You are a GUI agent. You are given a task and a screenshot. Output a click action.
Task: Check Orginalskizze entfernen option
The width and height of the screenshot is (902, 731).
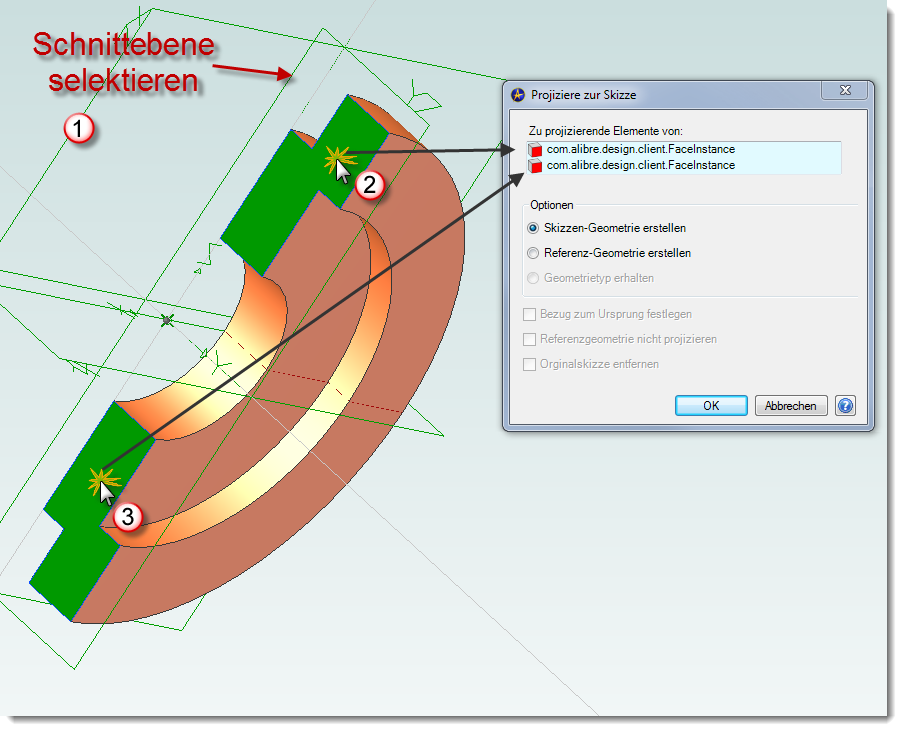click(529, 365)
